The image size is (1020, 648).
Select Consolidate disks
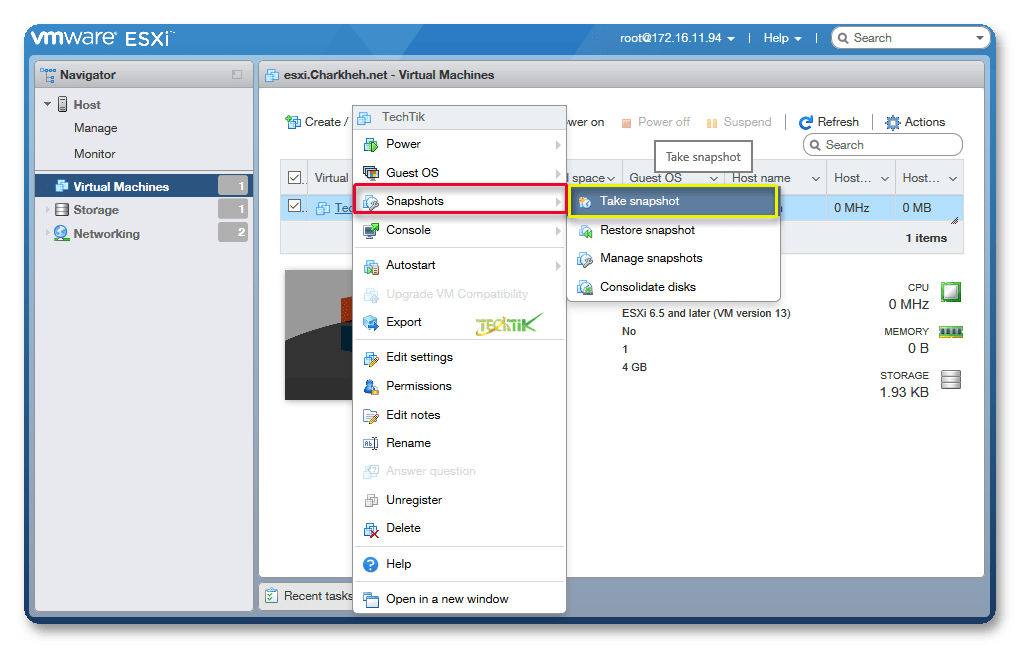674,288
